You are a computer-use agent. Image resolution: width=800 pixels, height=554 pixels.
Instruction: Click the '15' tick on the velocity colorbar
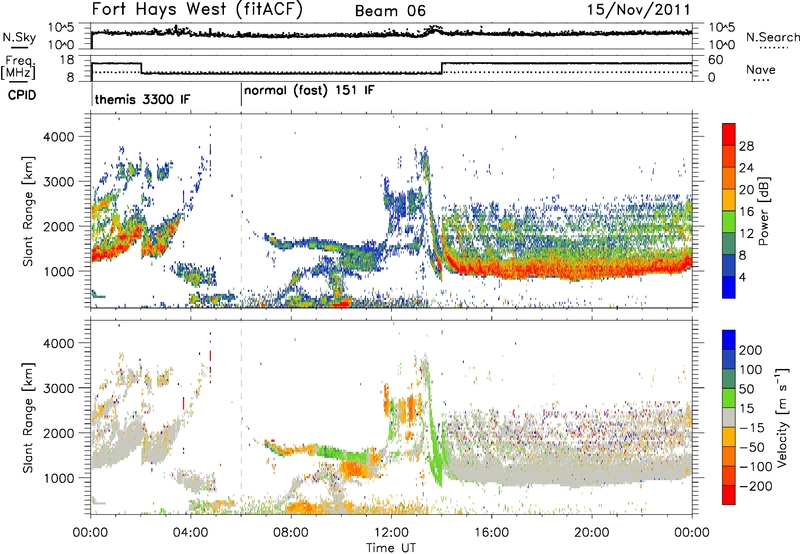point(746,408)
